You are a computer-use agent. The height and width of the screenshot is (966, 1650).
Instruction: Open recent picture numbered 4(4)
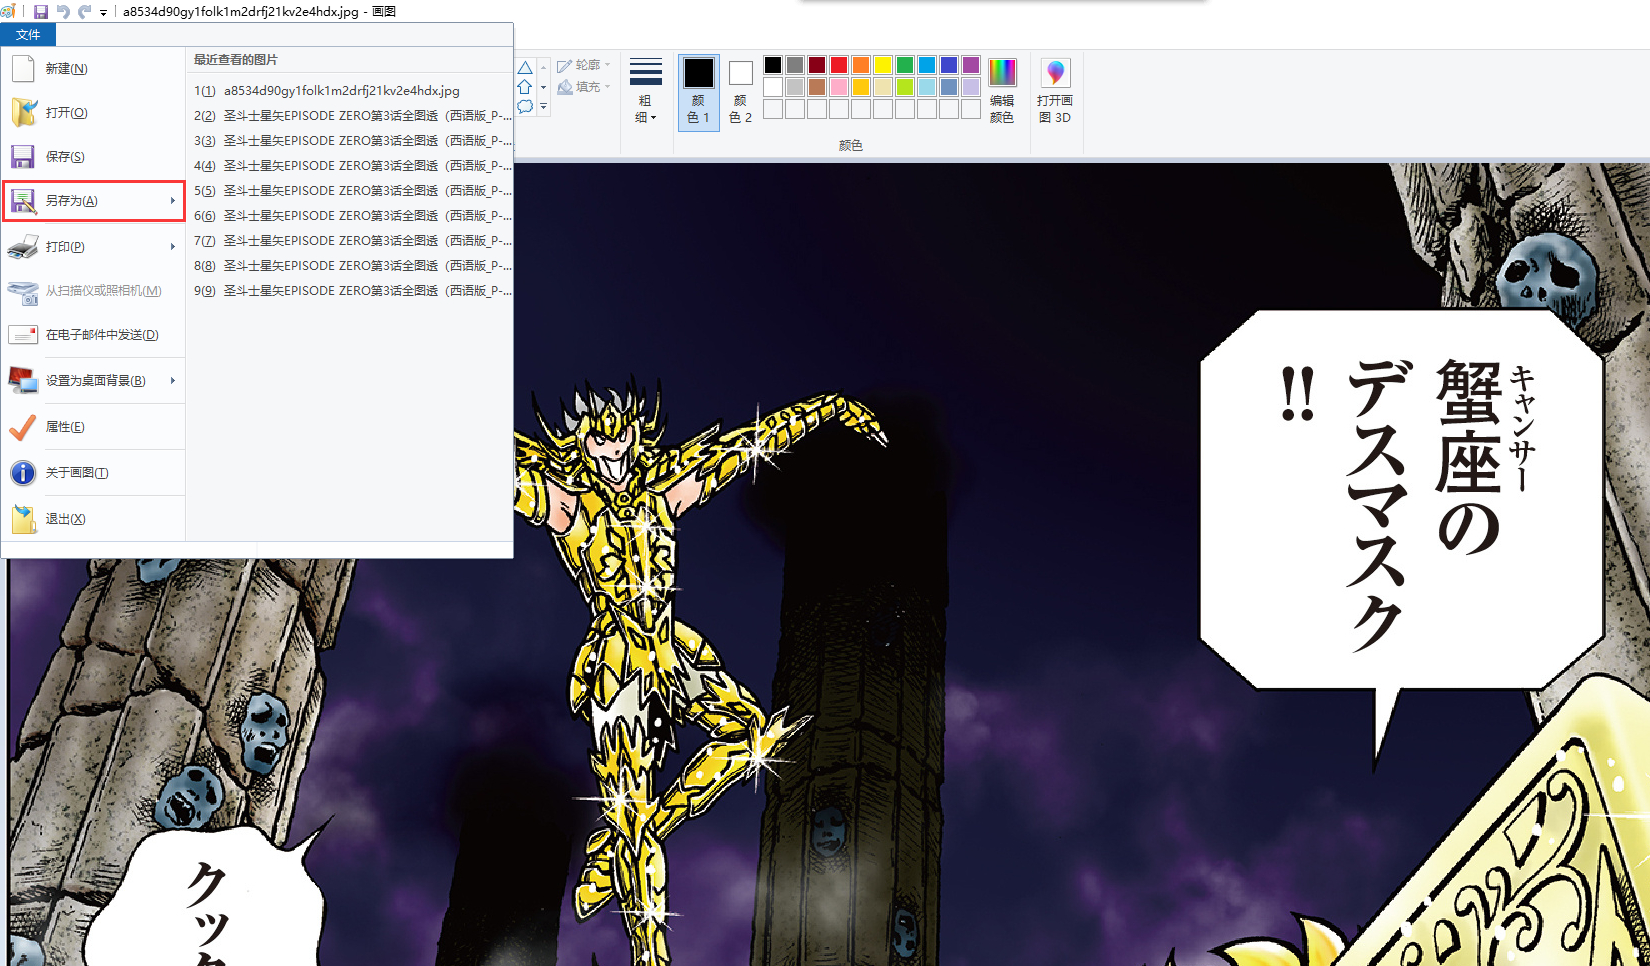[x=350, y=166]
